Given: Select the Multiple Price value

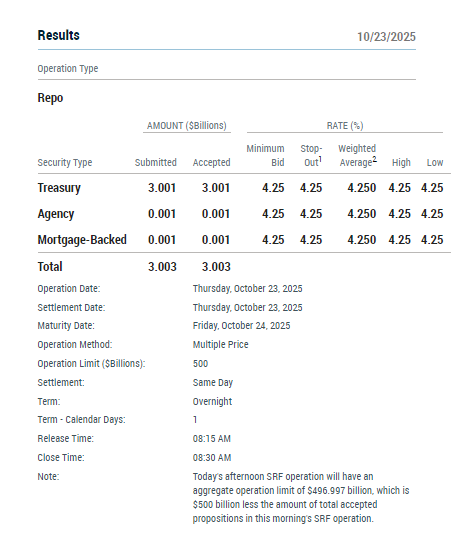Looking at the screenshot, I should [221, 344].
